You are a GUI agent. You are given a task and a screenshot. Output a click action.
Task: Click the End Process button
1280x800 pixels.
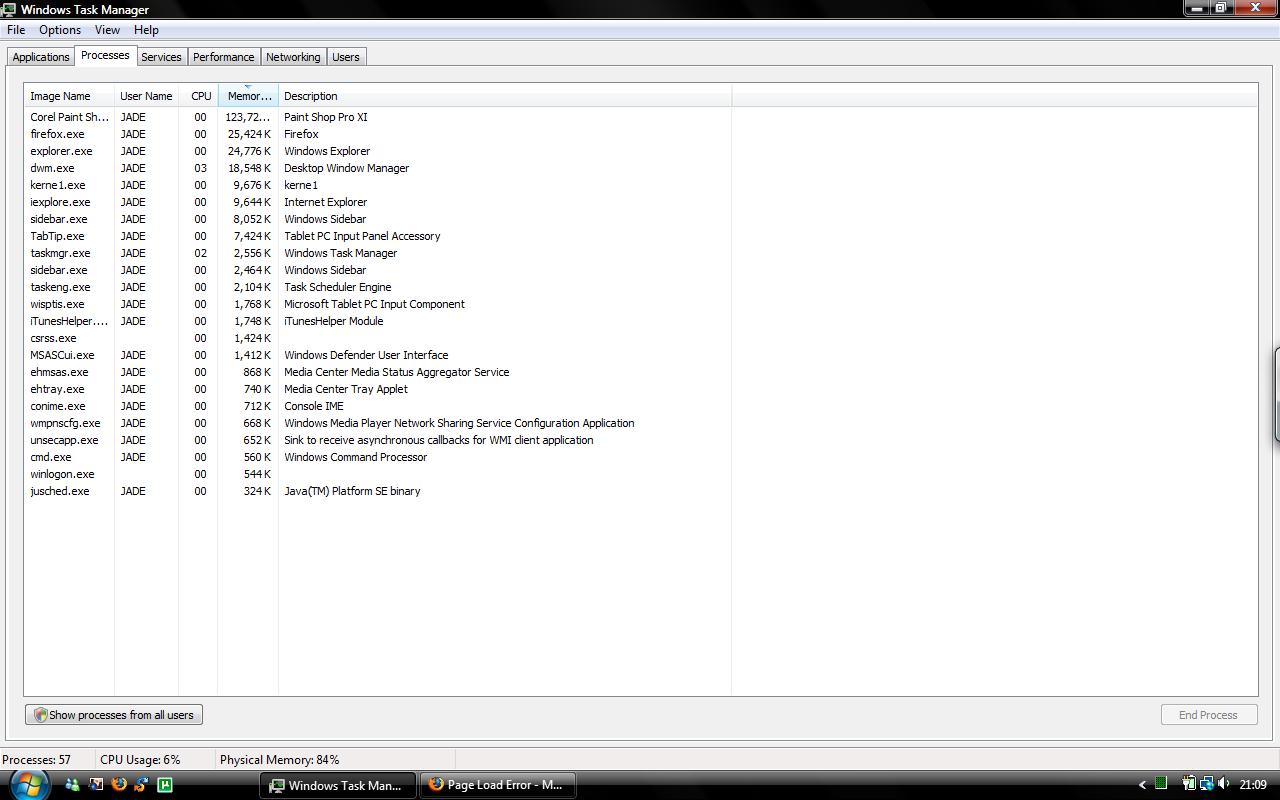pyautogui.click(x=1208, y=715)
